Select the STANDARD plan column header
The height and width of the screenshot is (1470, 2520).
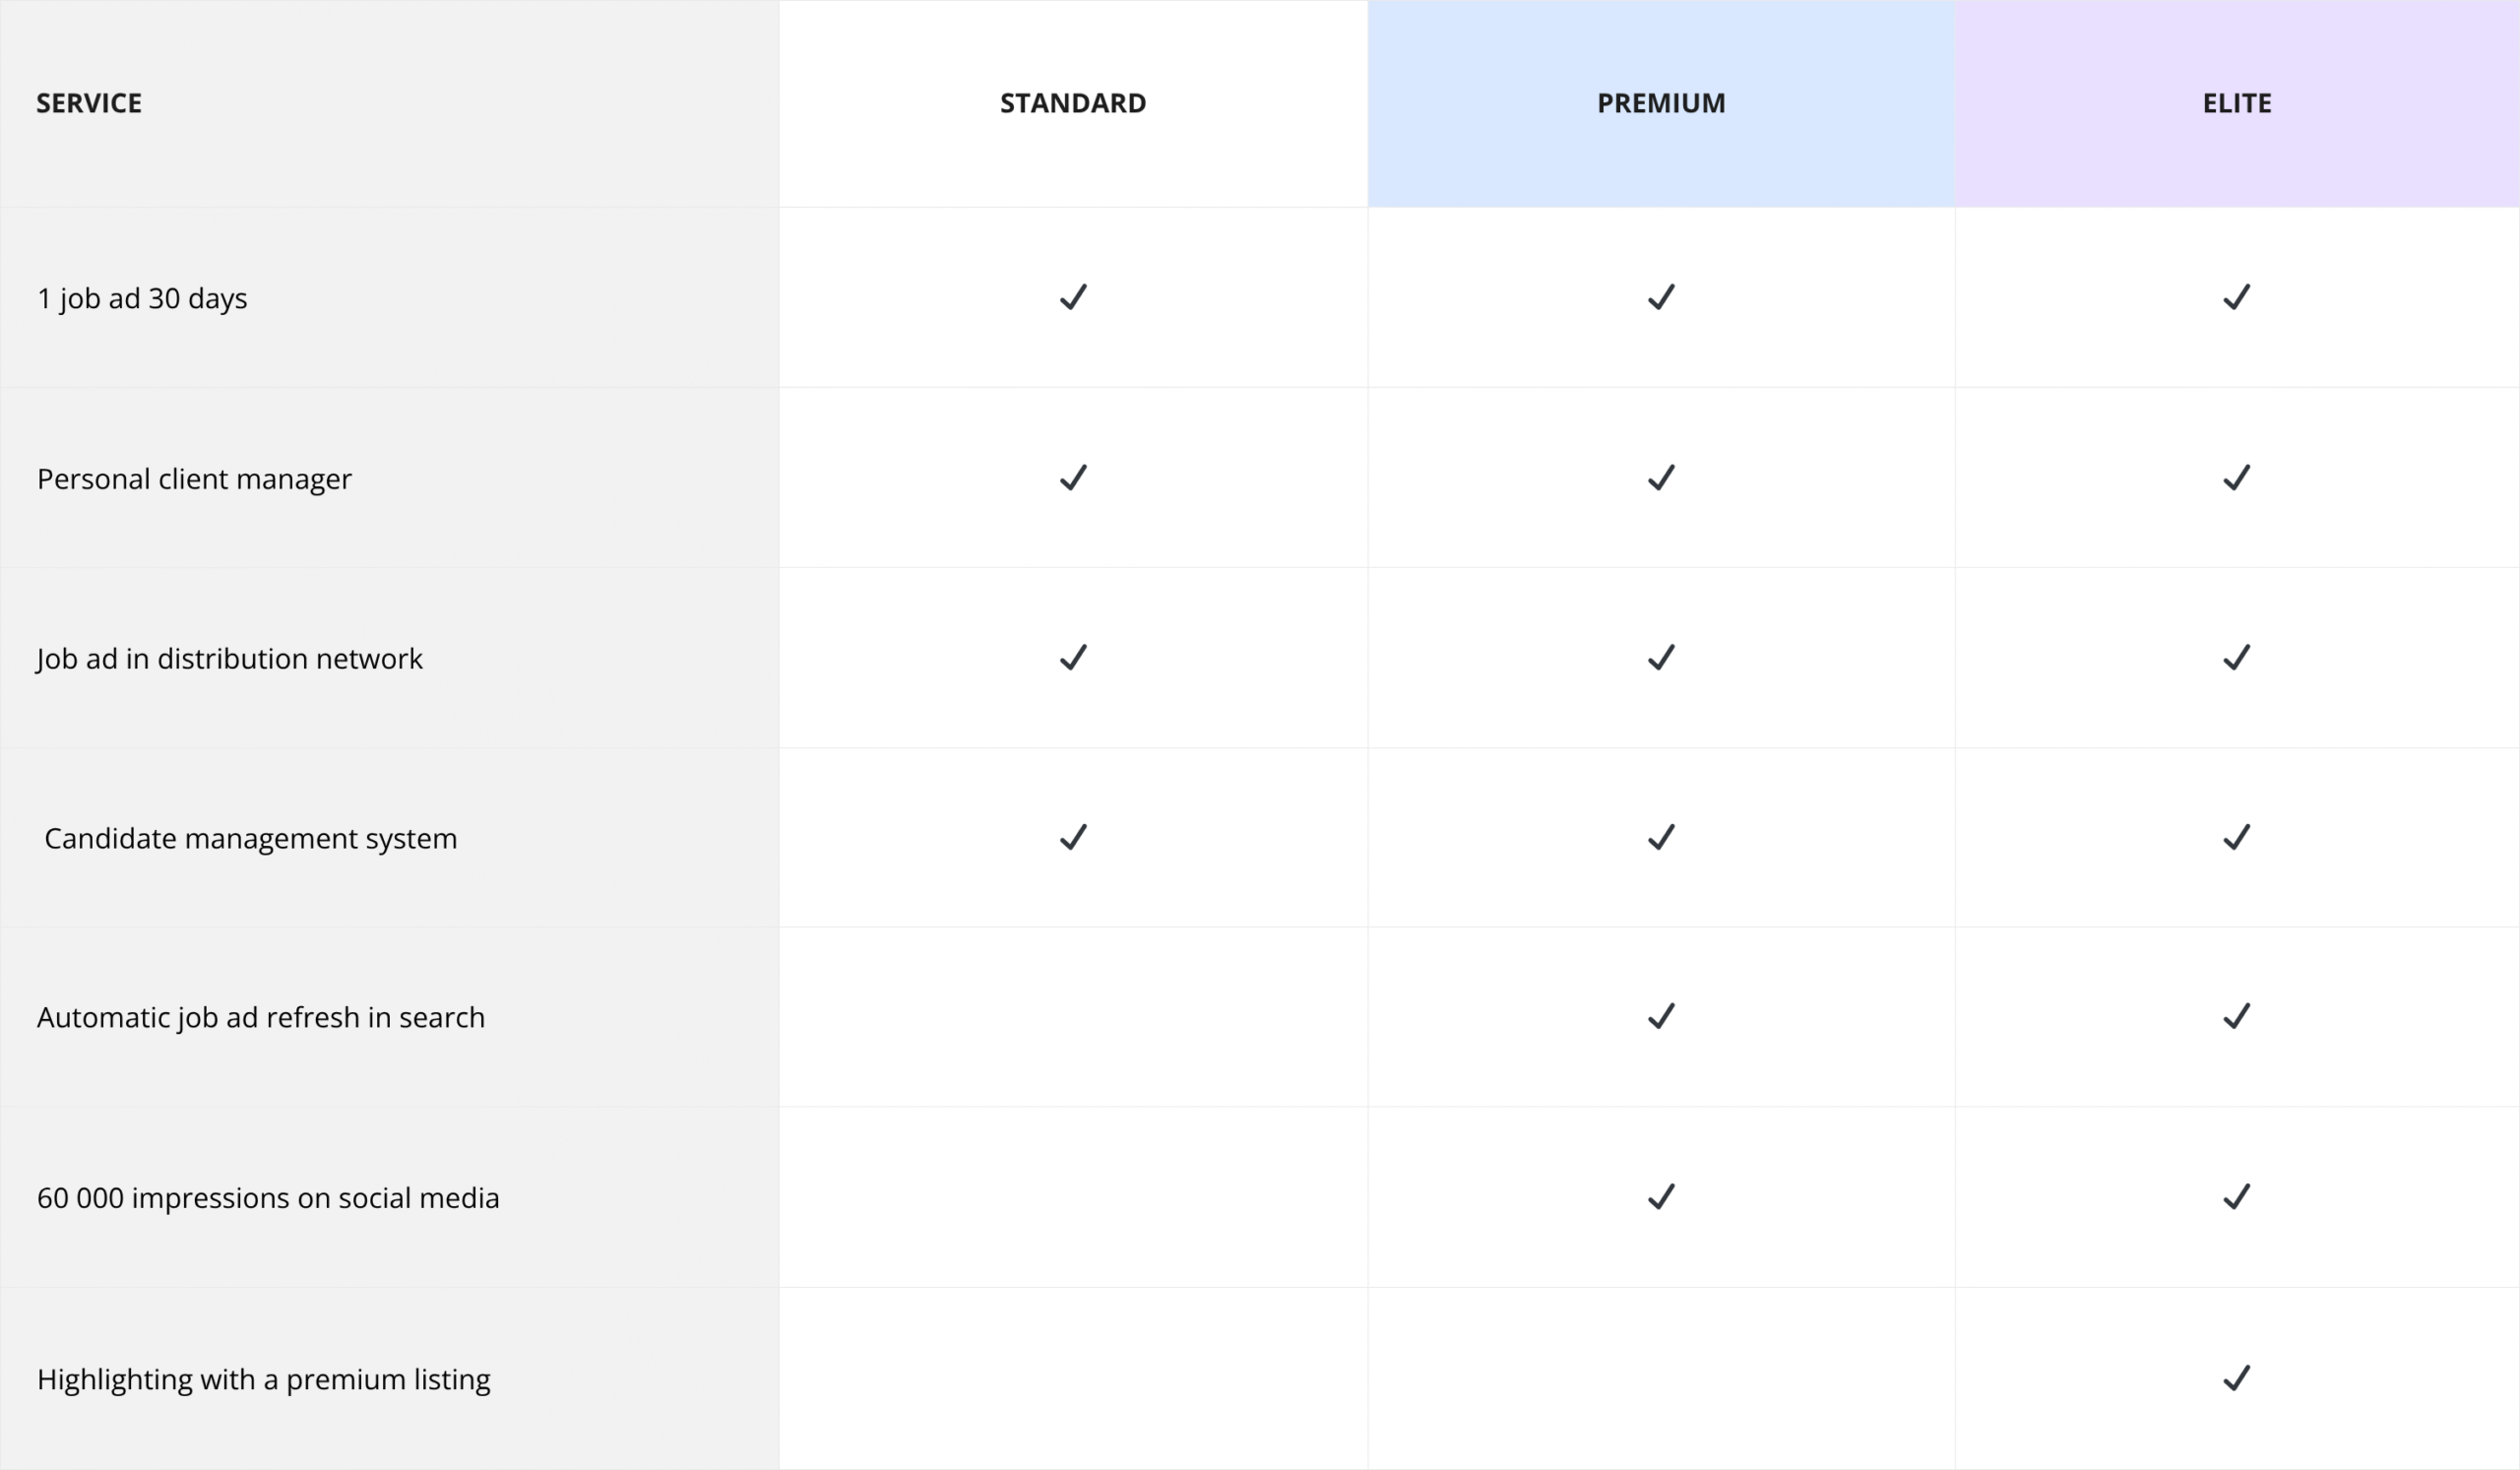(x=1073, y=103)
